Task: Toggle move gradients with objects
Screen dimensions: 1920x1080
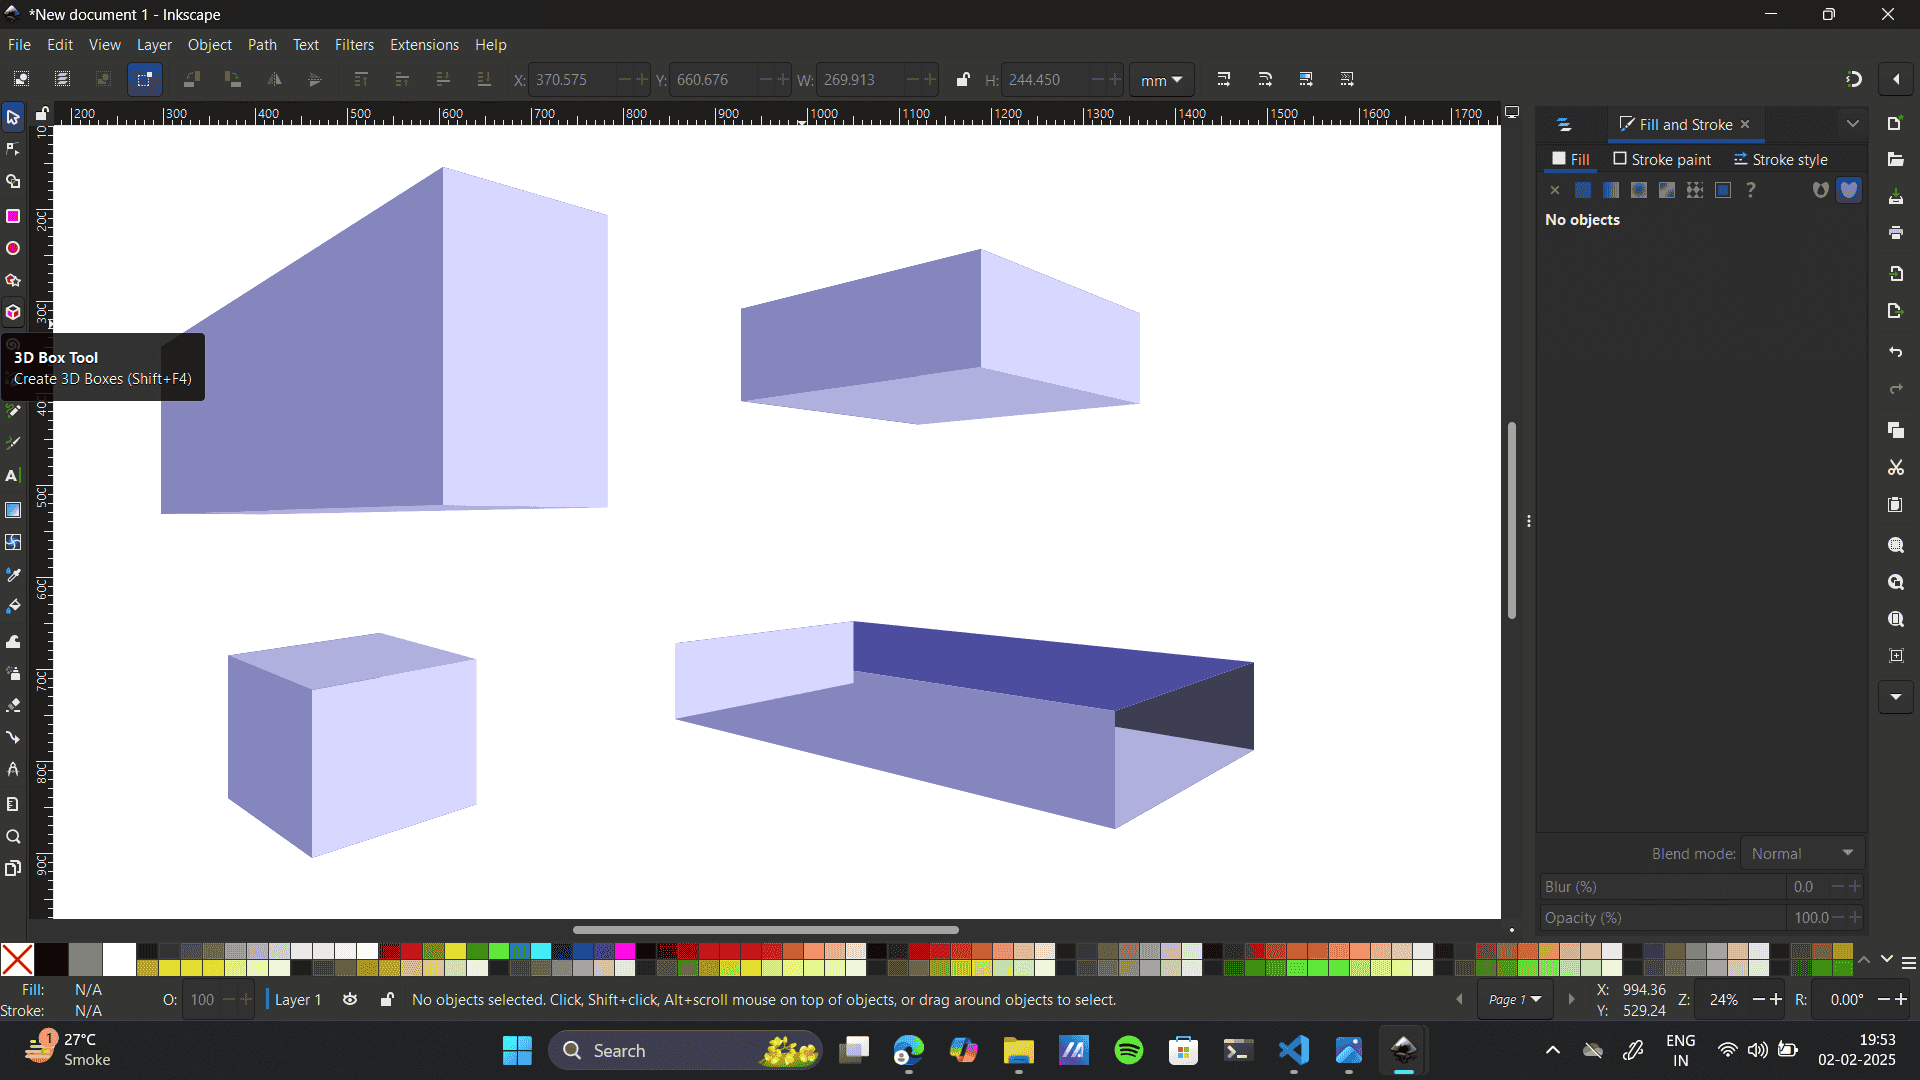Action: 1306,79
